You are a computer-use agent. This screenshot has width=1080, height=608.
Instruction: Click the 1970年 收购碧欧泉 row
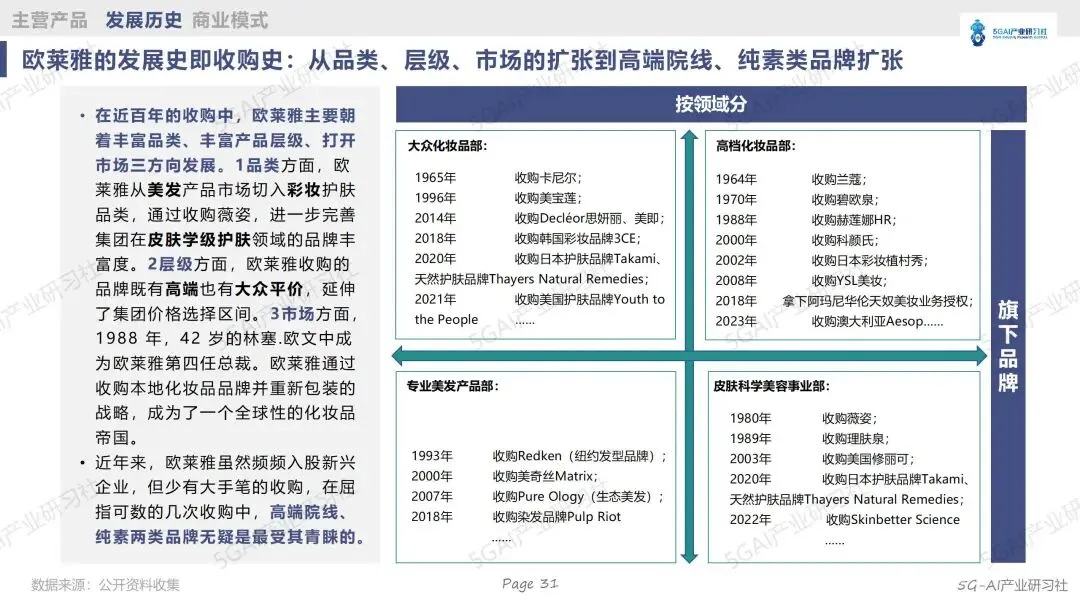tap(797, 200)
